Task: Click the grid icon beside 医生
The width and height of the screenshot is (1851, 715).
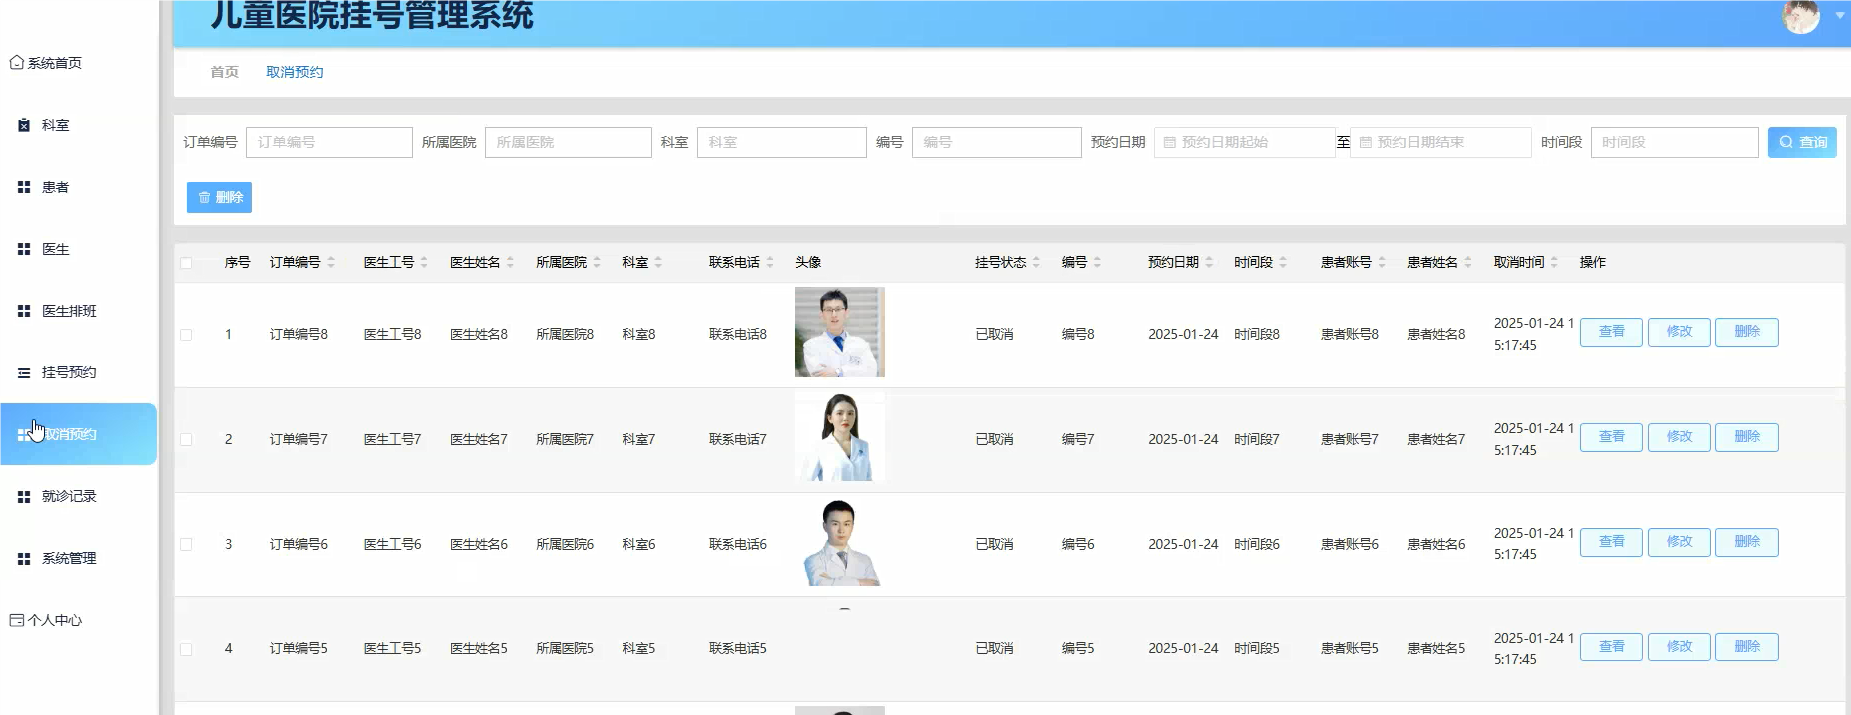Action: (x=24, y=249)
